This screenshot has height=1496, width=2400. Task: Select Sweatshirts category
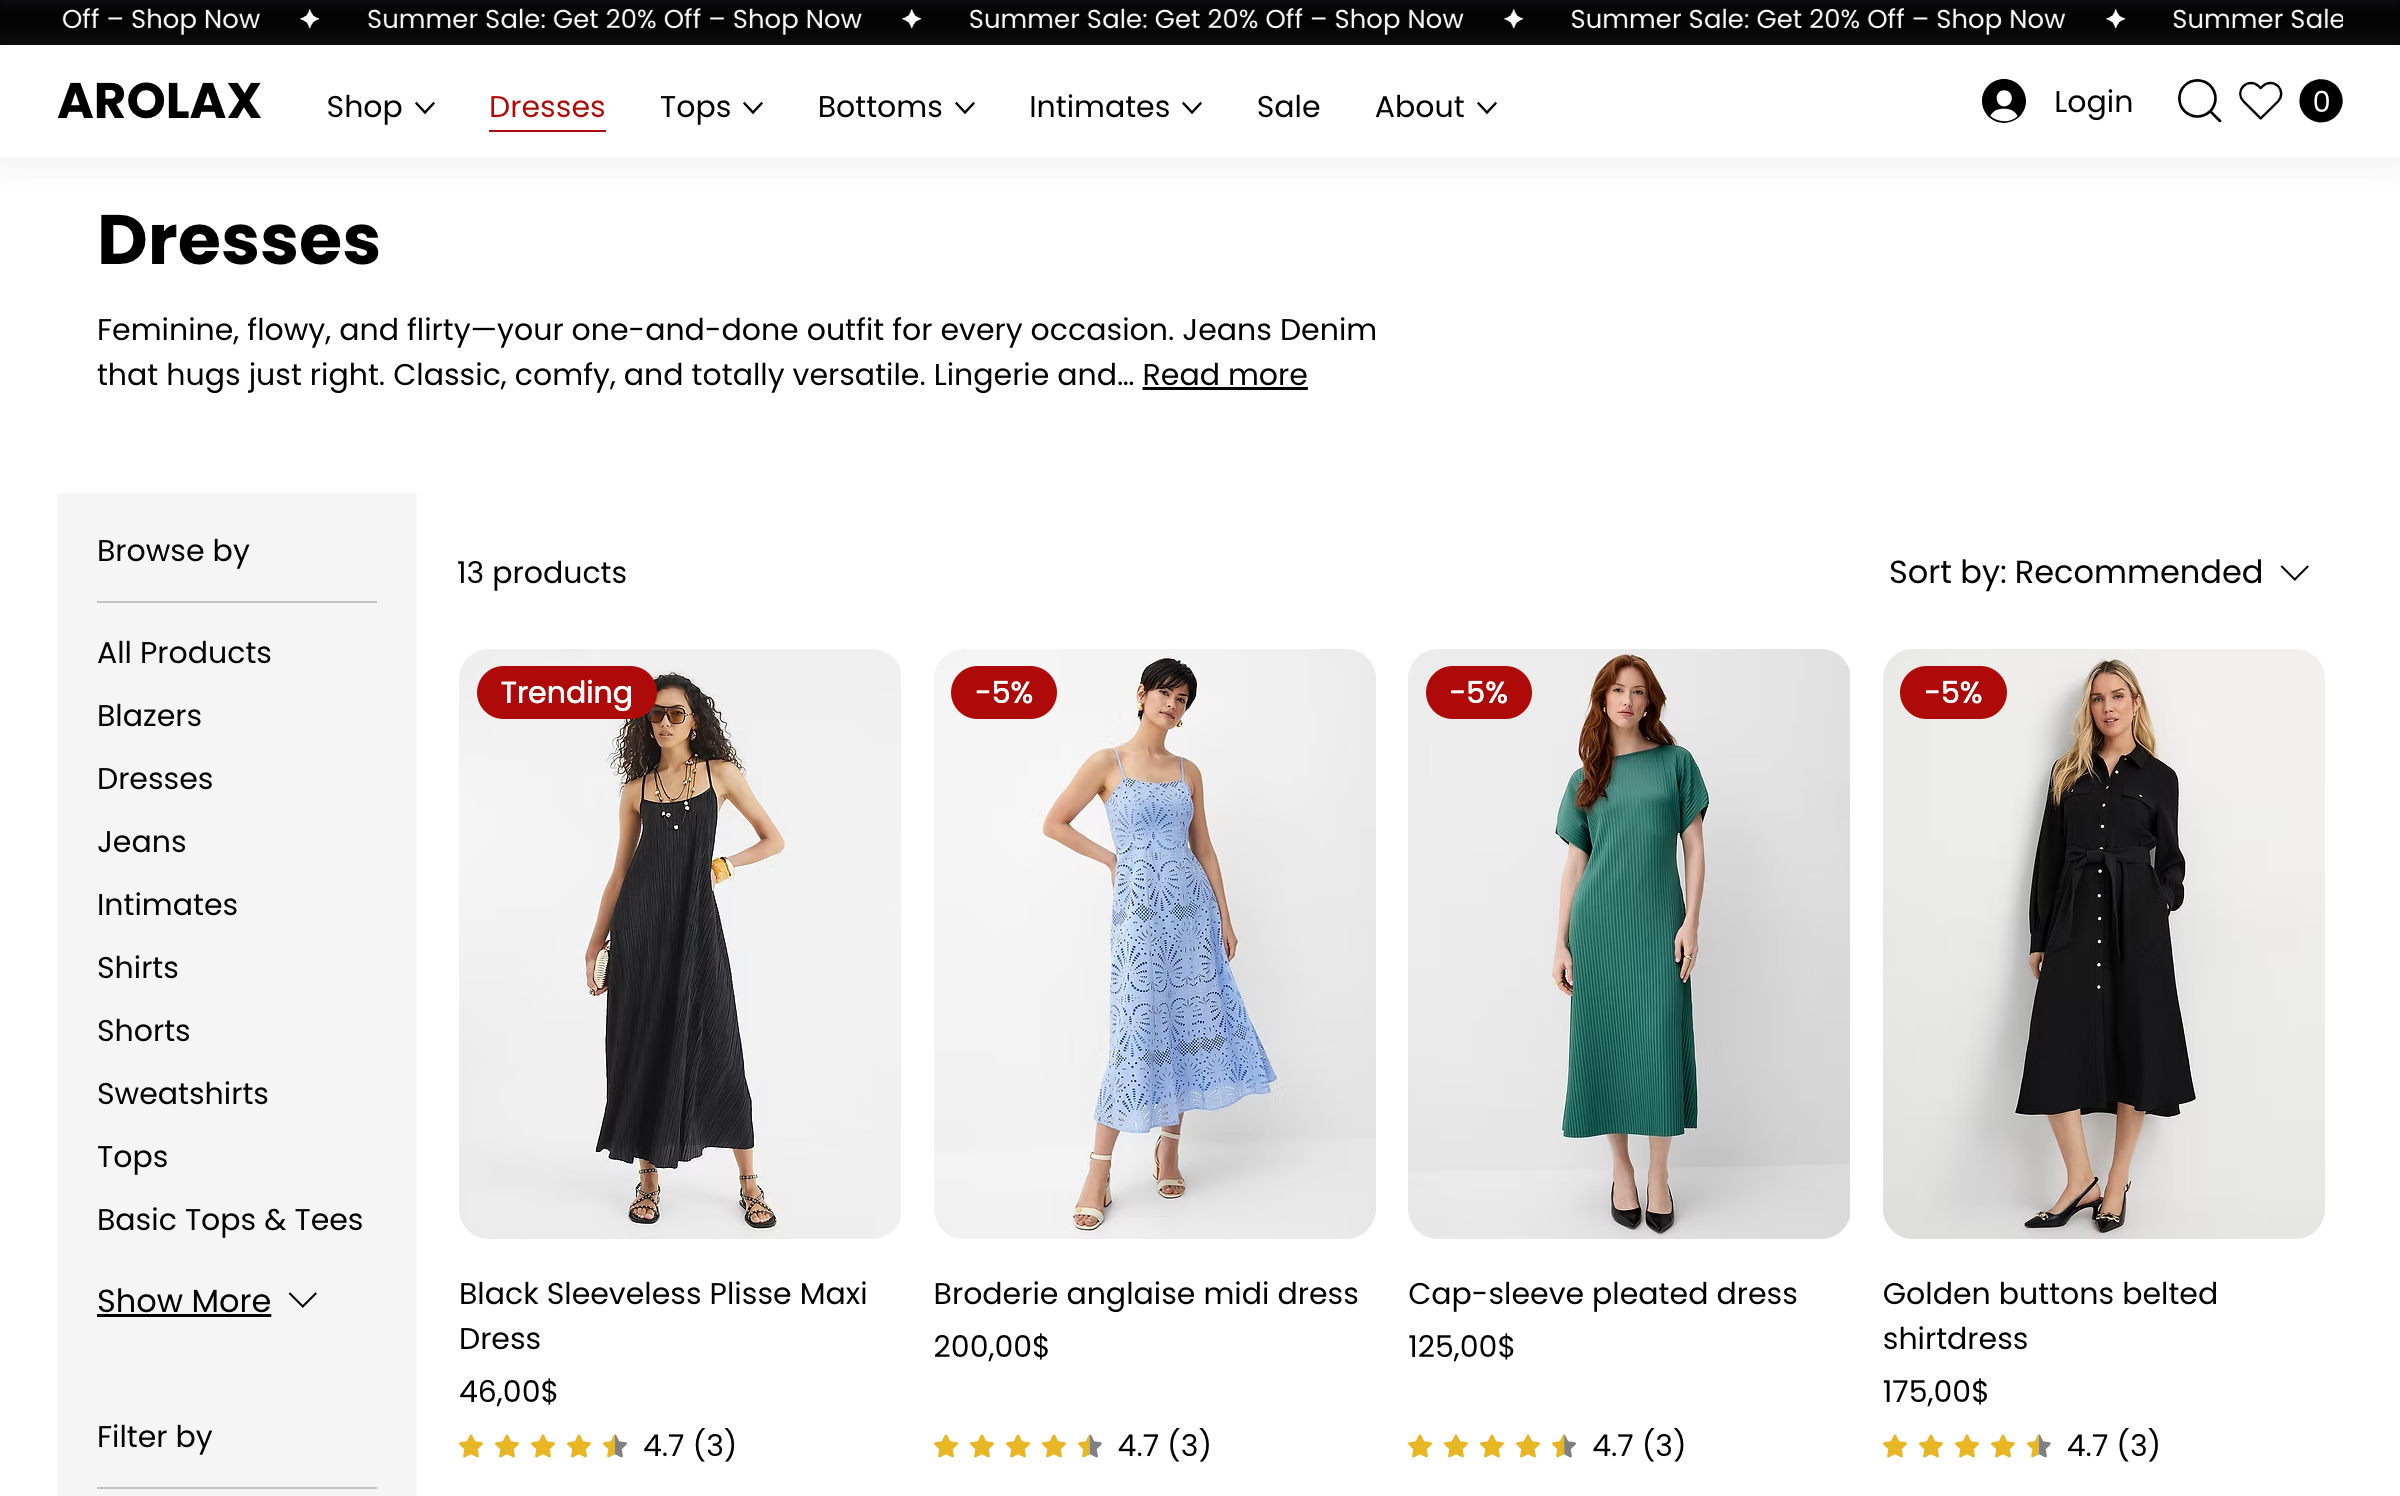182,1093
